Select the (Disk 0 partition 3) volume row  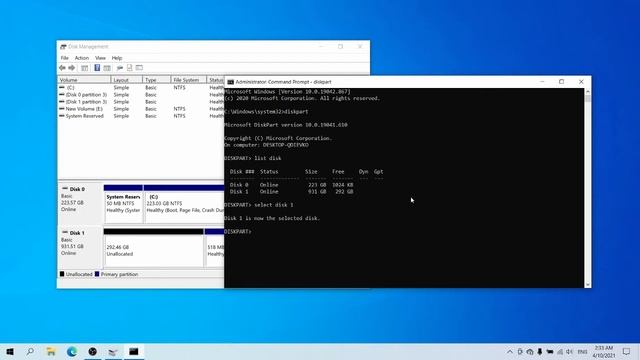(141, 95)
